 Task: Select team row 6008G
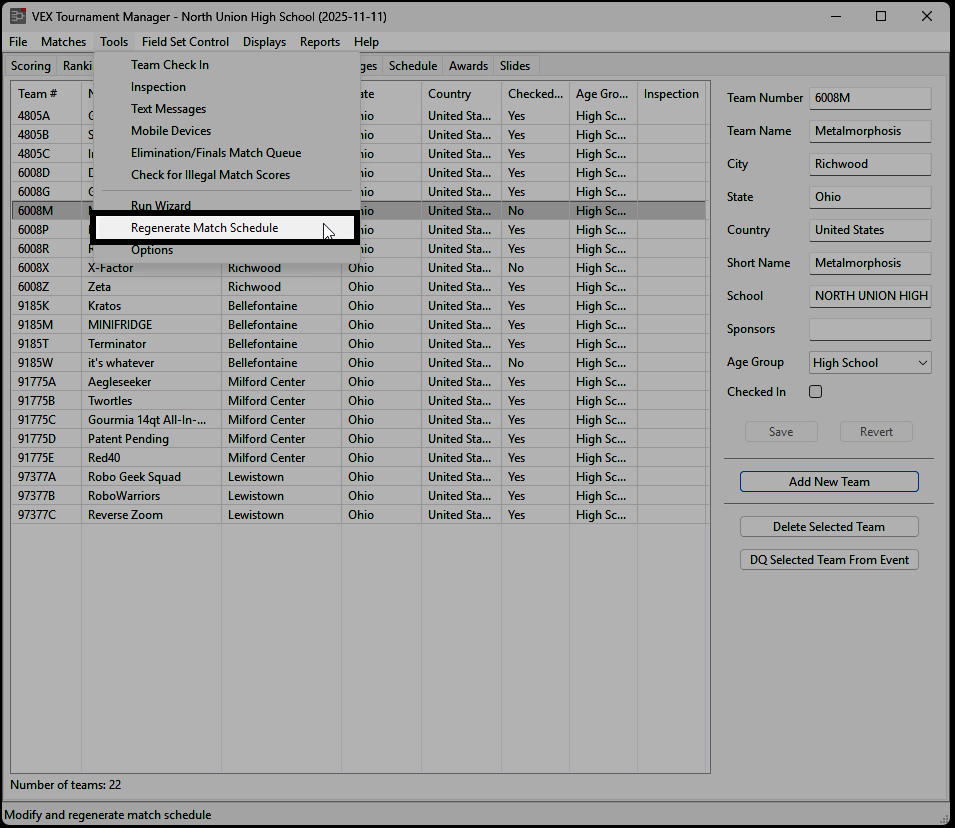coord(359,191)
